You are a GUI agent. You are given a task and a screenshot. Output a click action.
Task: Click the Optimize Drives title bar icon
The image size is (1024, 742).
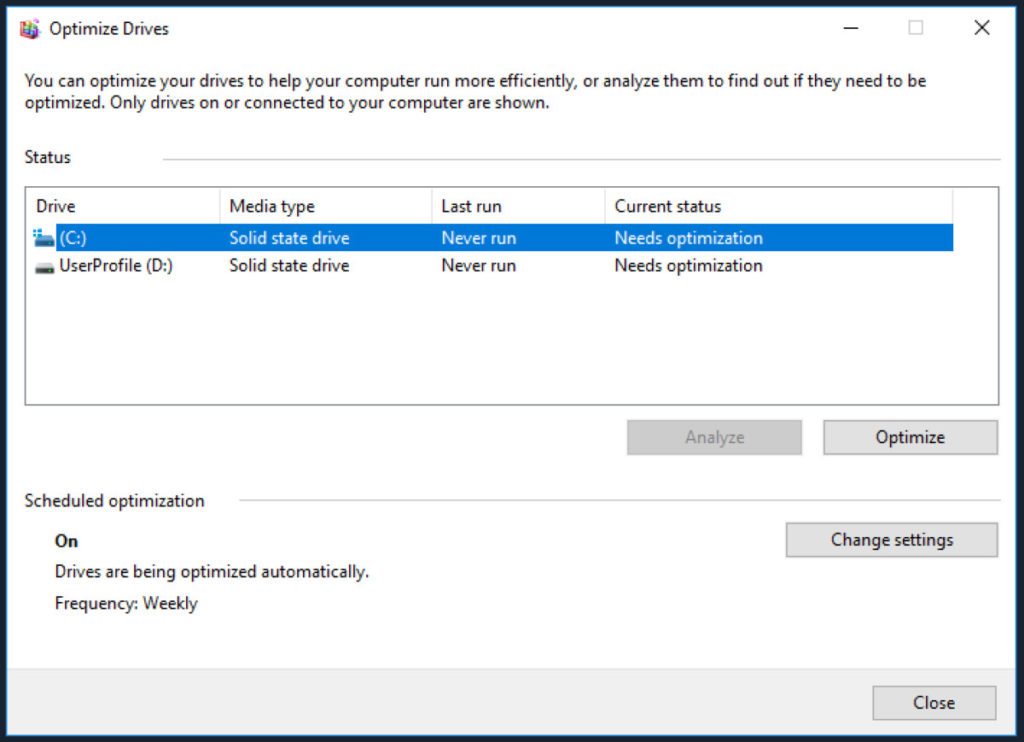click(30, 28)
